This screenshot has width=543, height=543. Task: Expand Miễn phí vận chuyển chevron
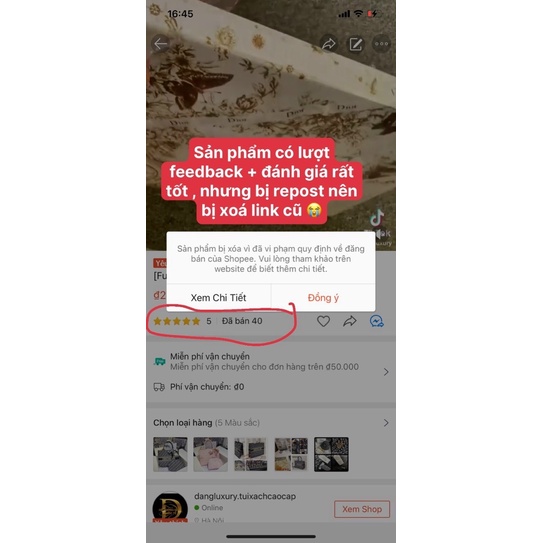pos(386,372)
